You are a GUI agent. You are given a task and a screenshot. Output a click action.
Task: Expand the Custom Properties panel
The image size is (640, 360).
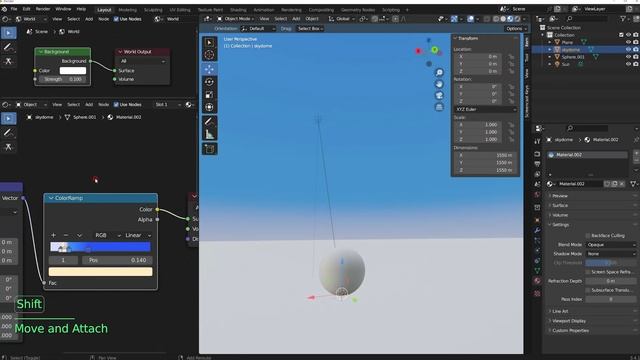click(570, 330)
